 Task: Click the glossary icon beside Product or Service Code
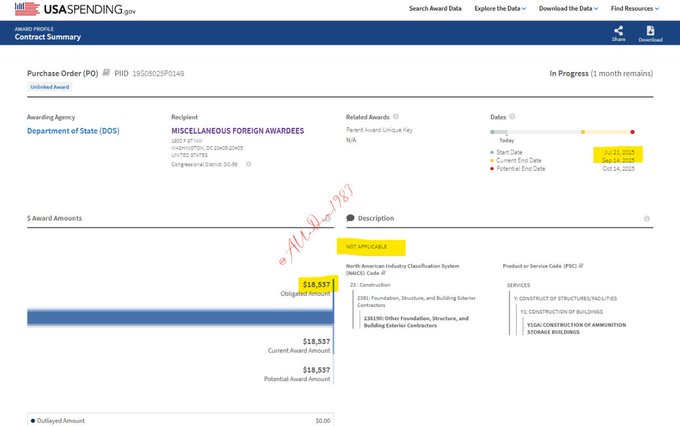[580, 265]
